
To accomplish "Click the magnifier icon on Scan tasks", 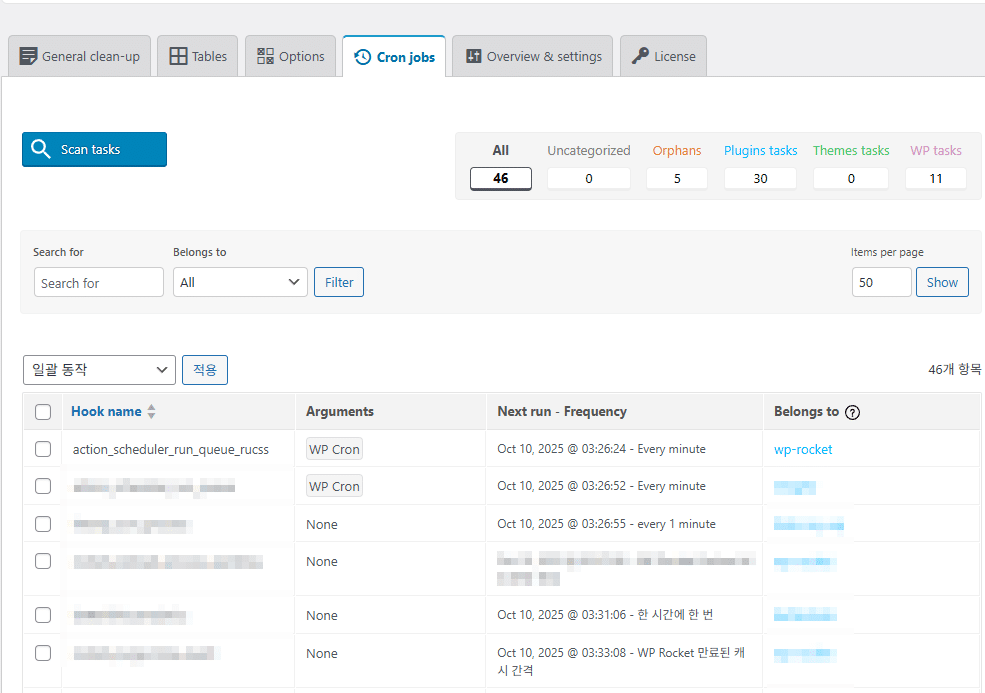I will [41, 148].
